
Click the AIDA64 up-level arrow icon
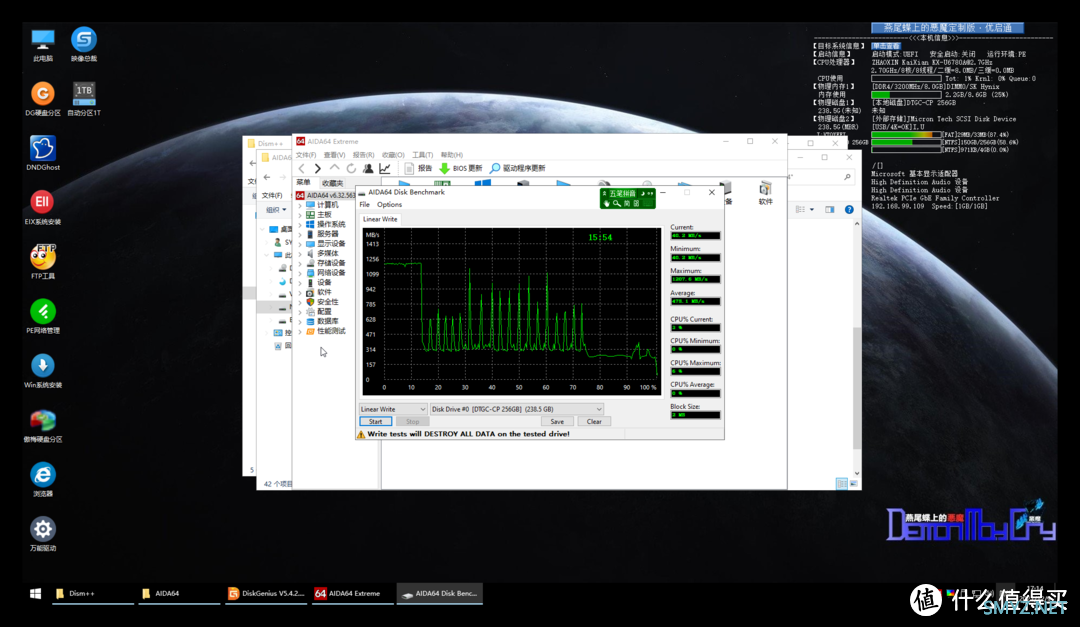point(334,168)
